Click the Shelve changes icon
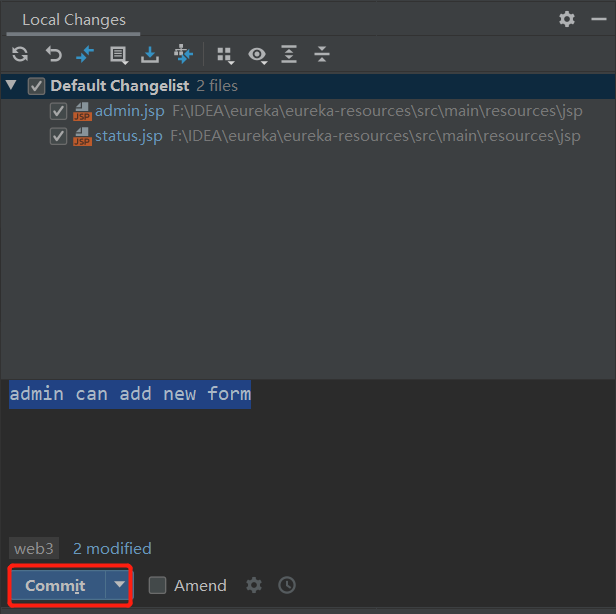 (150, 54)
